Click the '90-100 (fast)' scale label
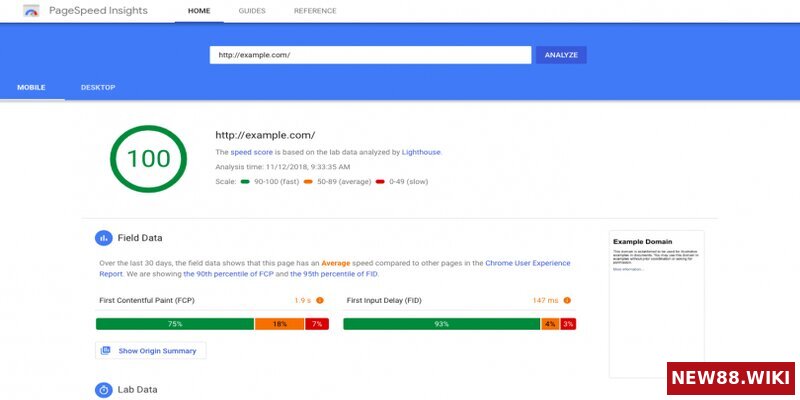The width and height of the screenshot is (800, 400). 275,182
